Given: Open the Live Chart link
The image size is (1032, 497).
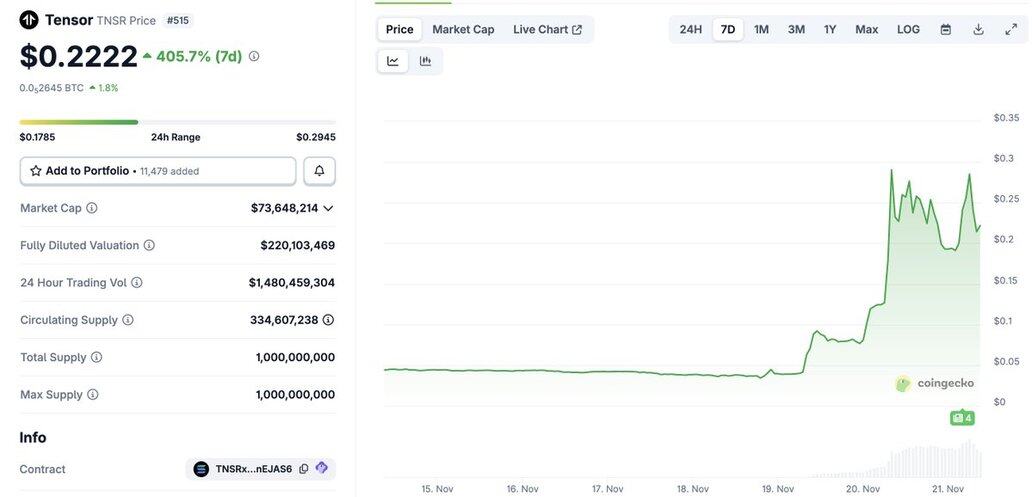Looking at the screenshot, I should [547, 29].
